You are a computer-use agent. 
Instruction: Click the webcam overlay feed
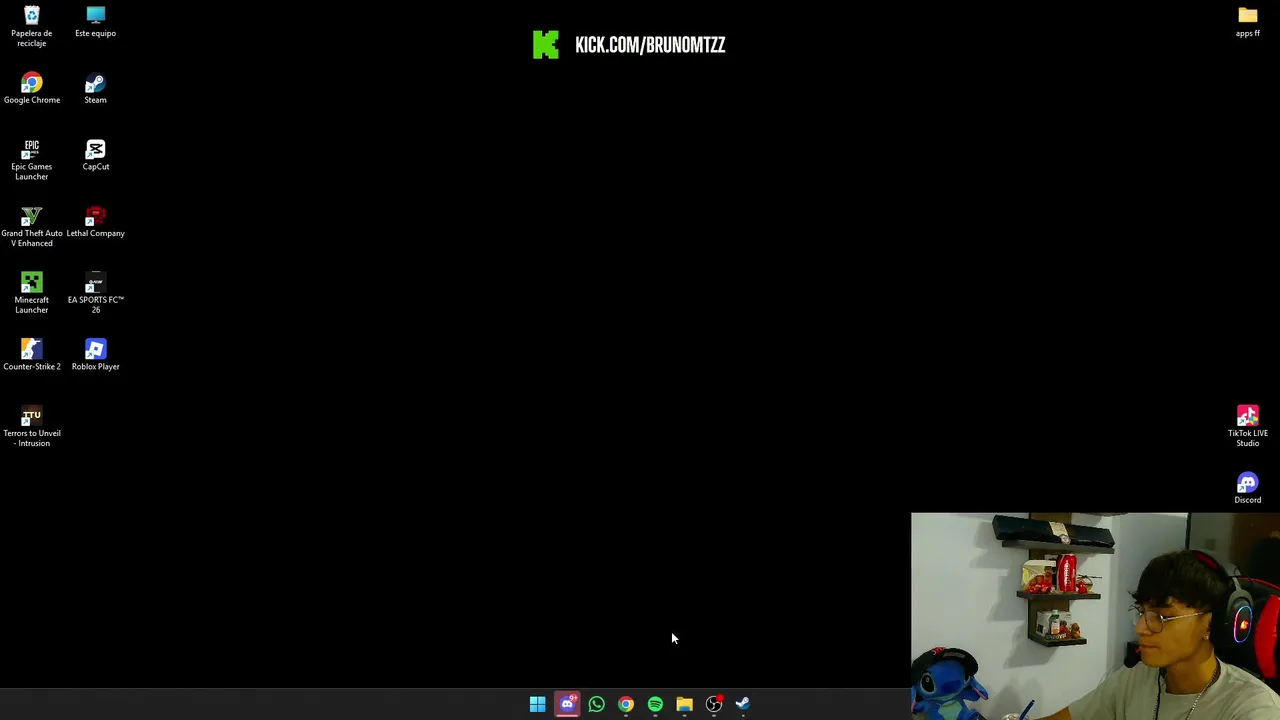(1095, 616)
